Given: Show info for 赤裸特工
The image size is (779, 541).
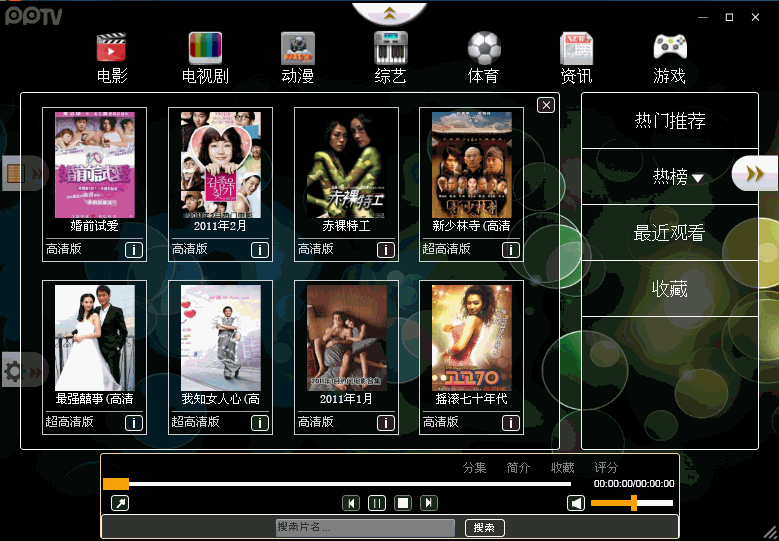Looking at the screenshot, I should (x=386, y=250).
